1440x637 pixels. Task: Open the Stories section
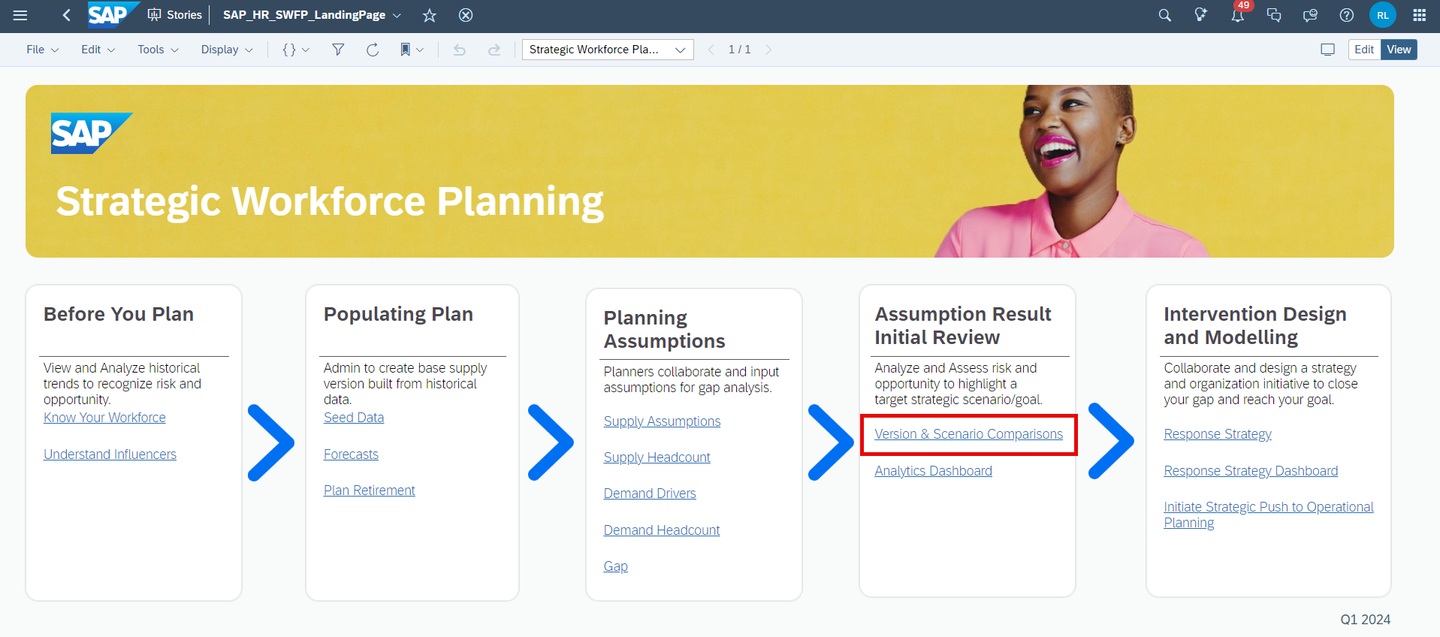(174, 15)
